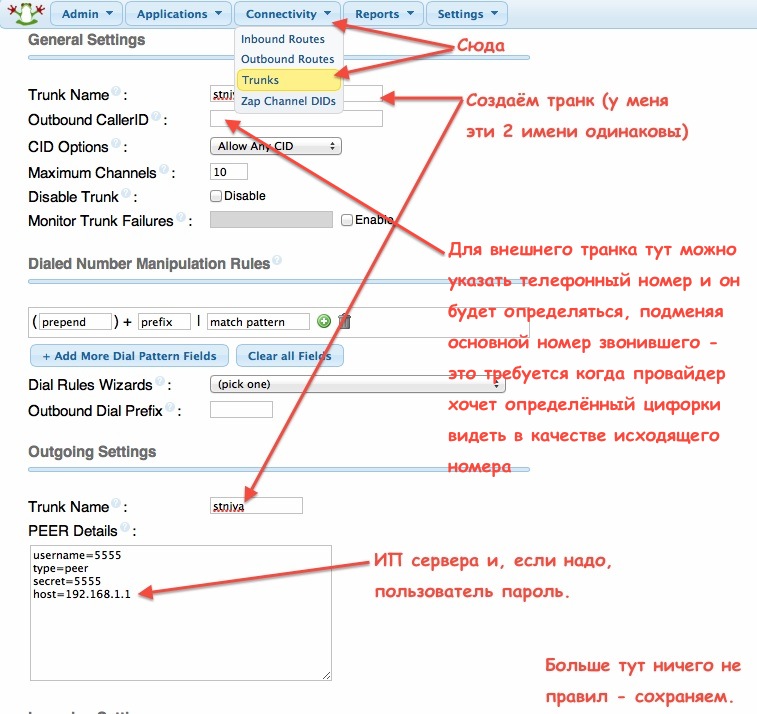Click help icon beside Outbound CallerID

point(157,118)
